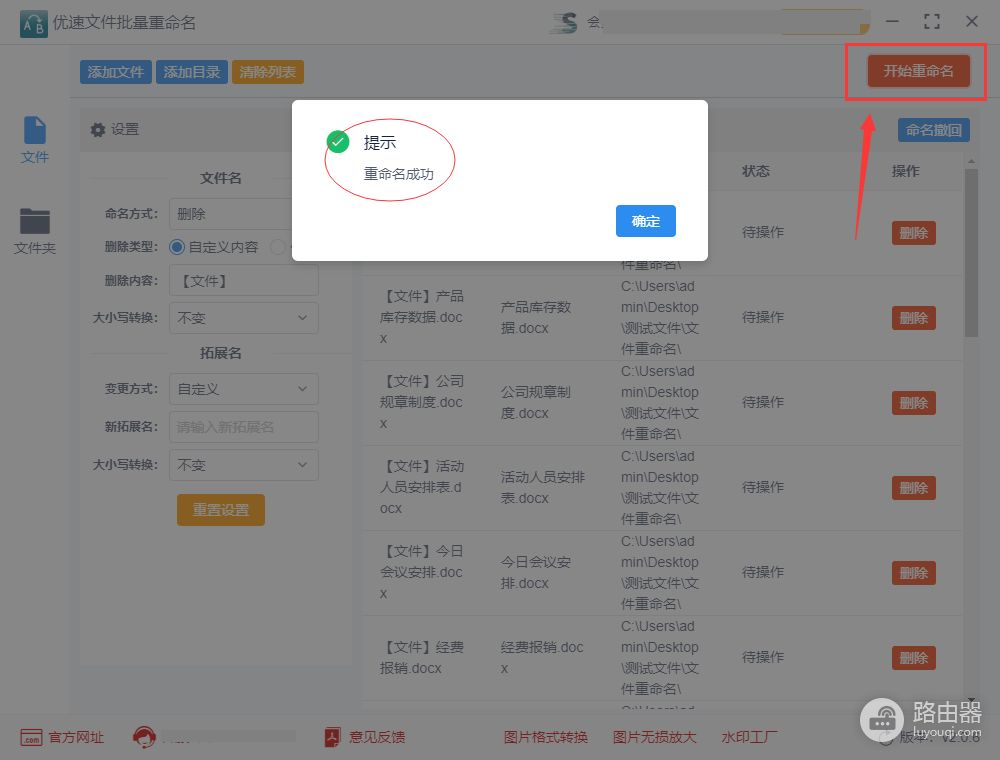1000x760 pixels.
Task: Click the 状态 column header
Action: coord(756,171)
